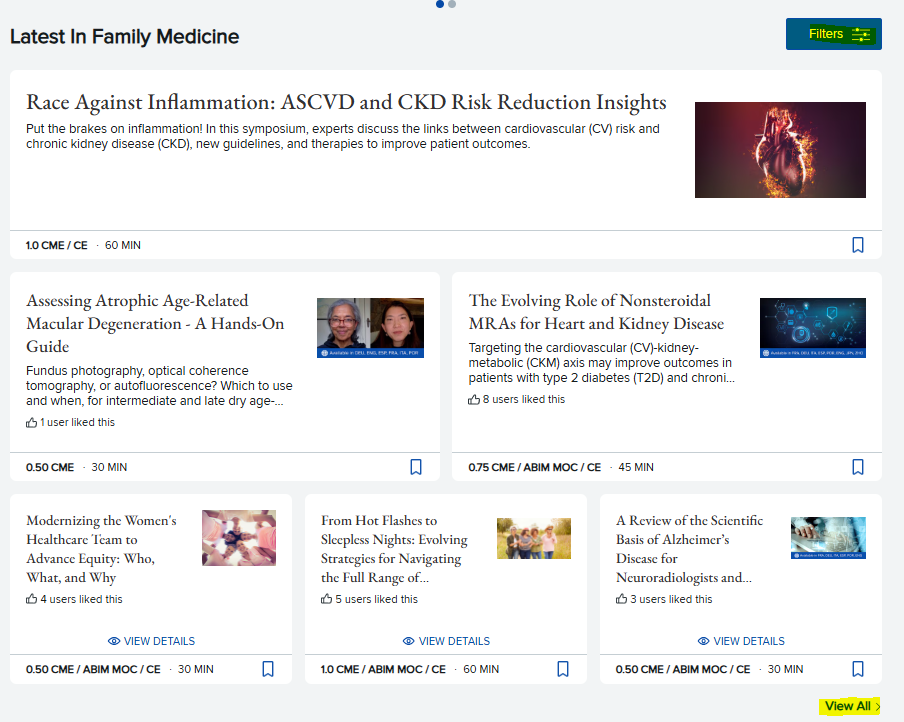The image size is (904, 722).
Task: Click thumbs-up on Nonsteroidal MRAs course
Action: pyautogui.click(x=474, y=400)
